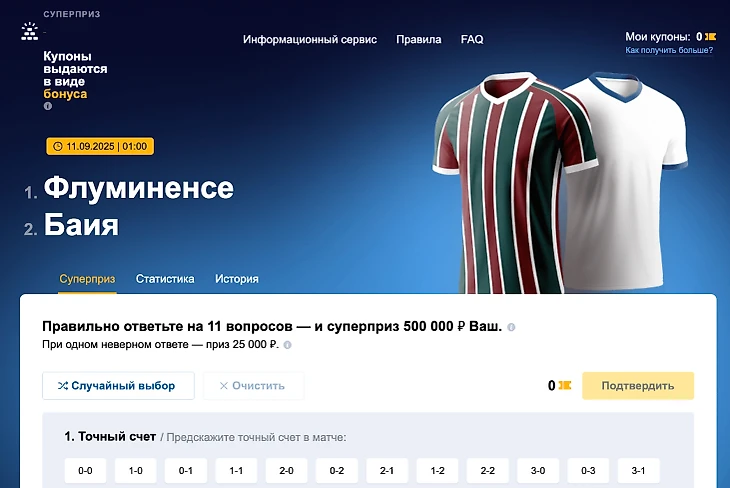Click the Fluminense striped jersey image
This screenshot has width=730, height=488.
coord(512,184)
